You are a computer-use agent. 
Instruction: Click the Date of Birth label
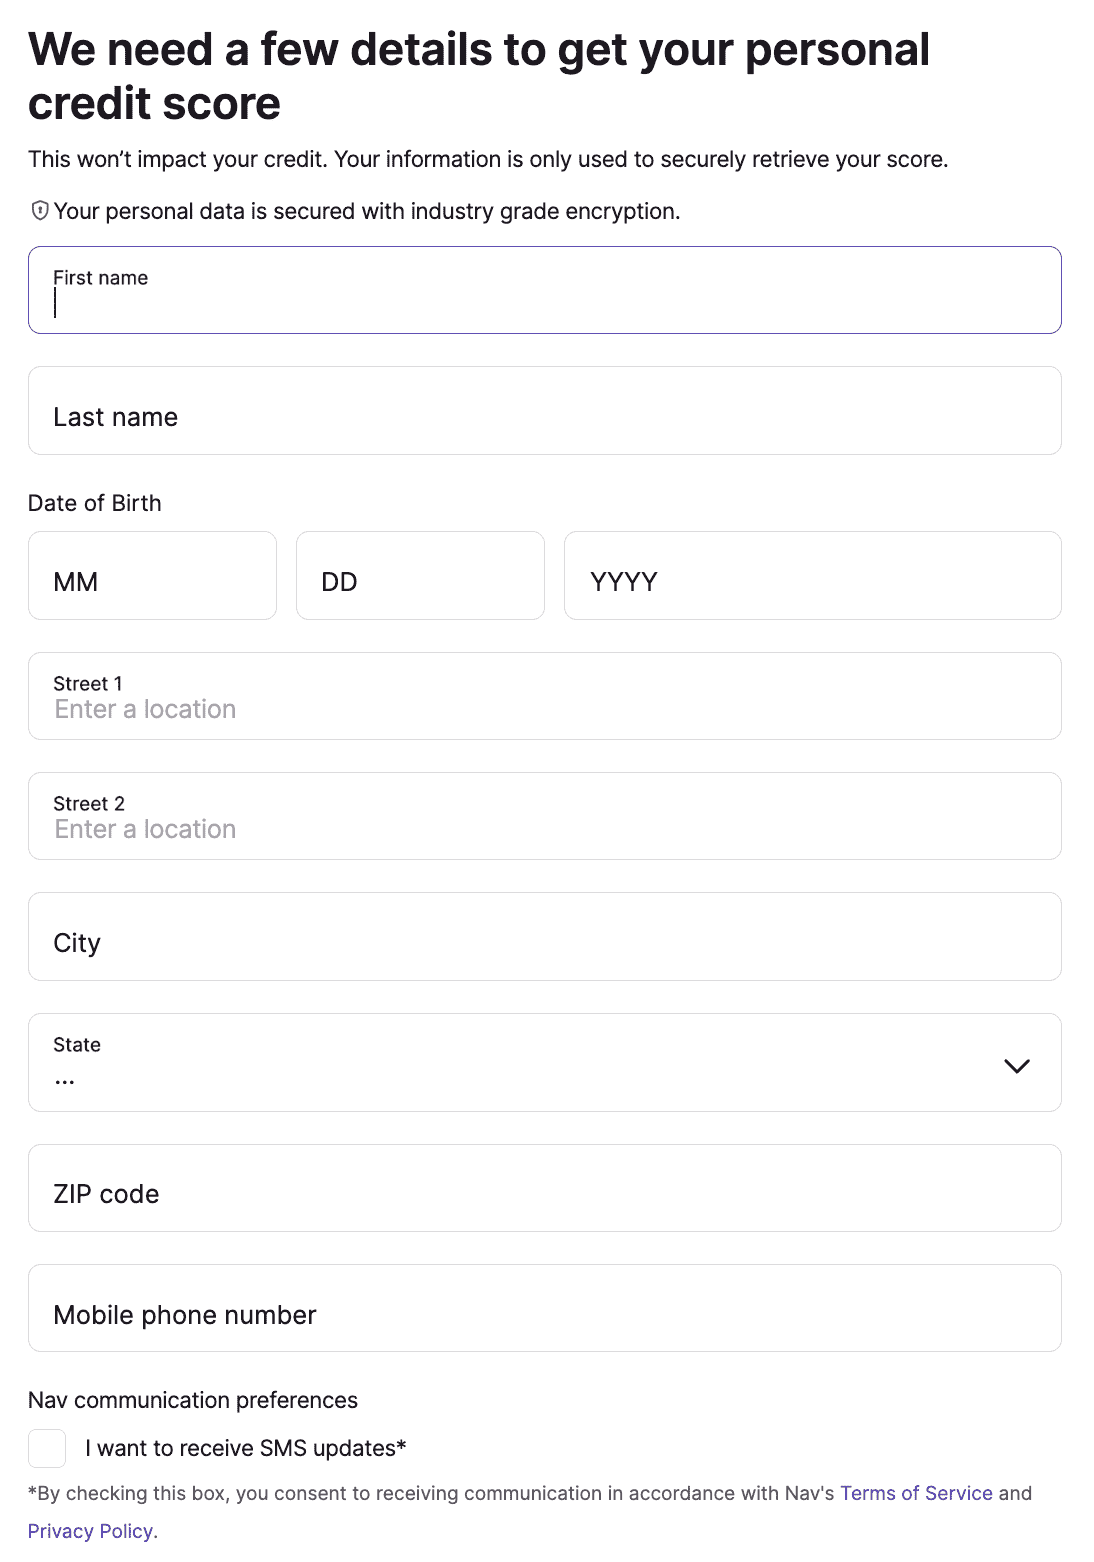click(x=95, y=503)
